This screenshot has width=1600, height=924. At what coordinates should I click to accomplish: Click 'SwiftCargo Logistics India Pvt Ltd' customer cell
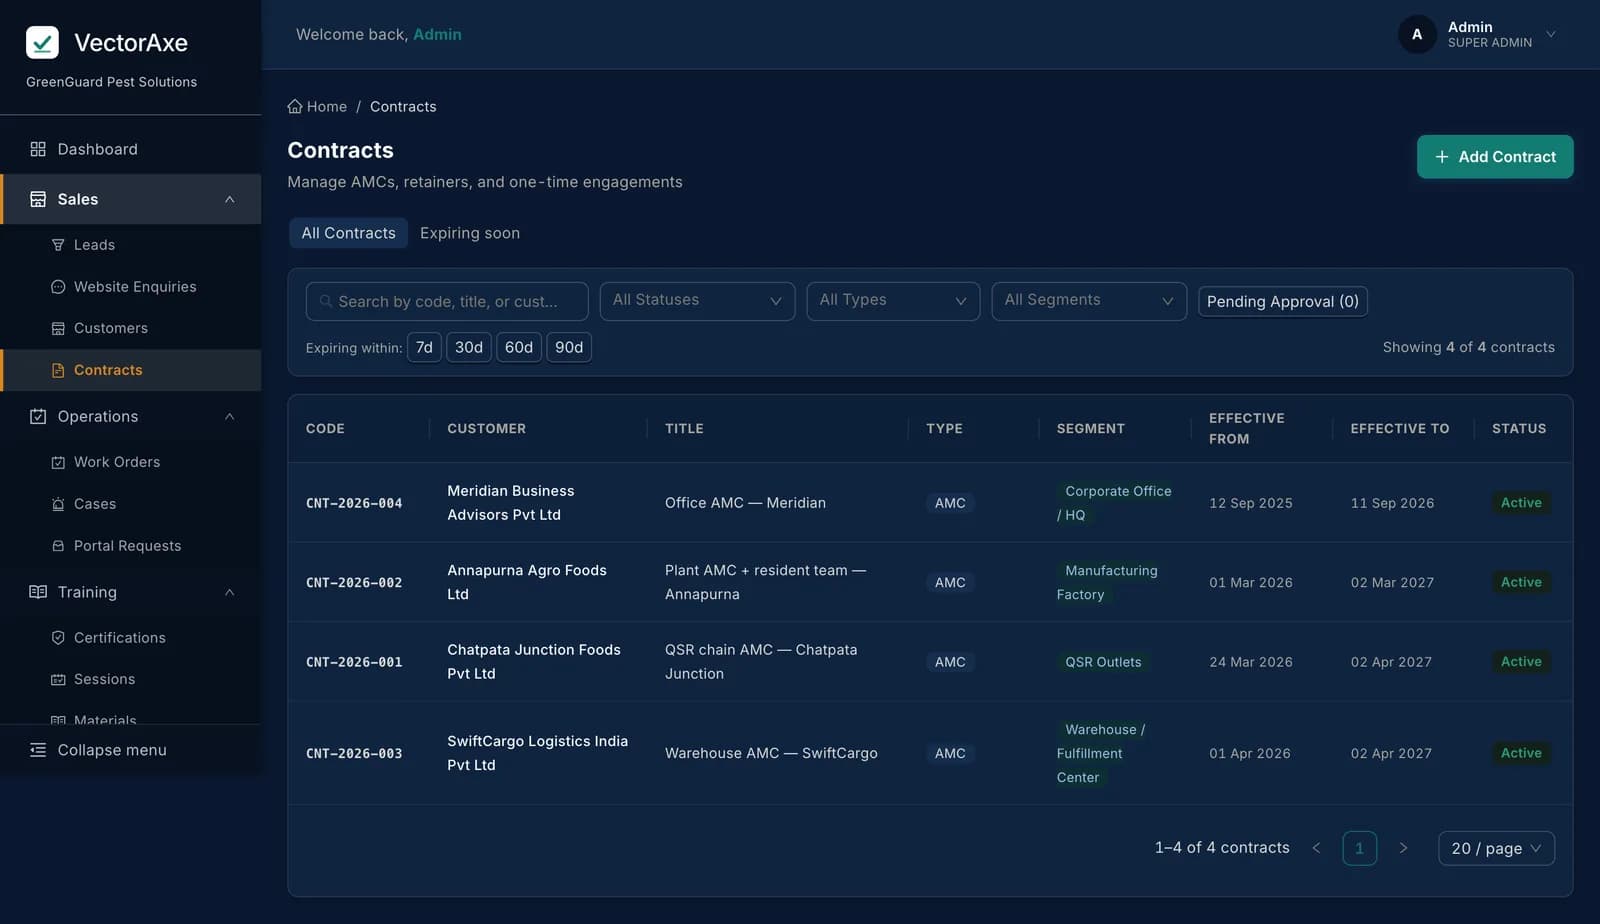pyautogui.click(x=538, y=753)
